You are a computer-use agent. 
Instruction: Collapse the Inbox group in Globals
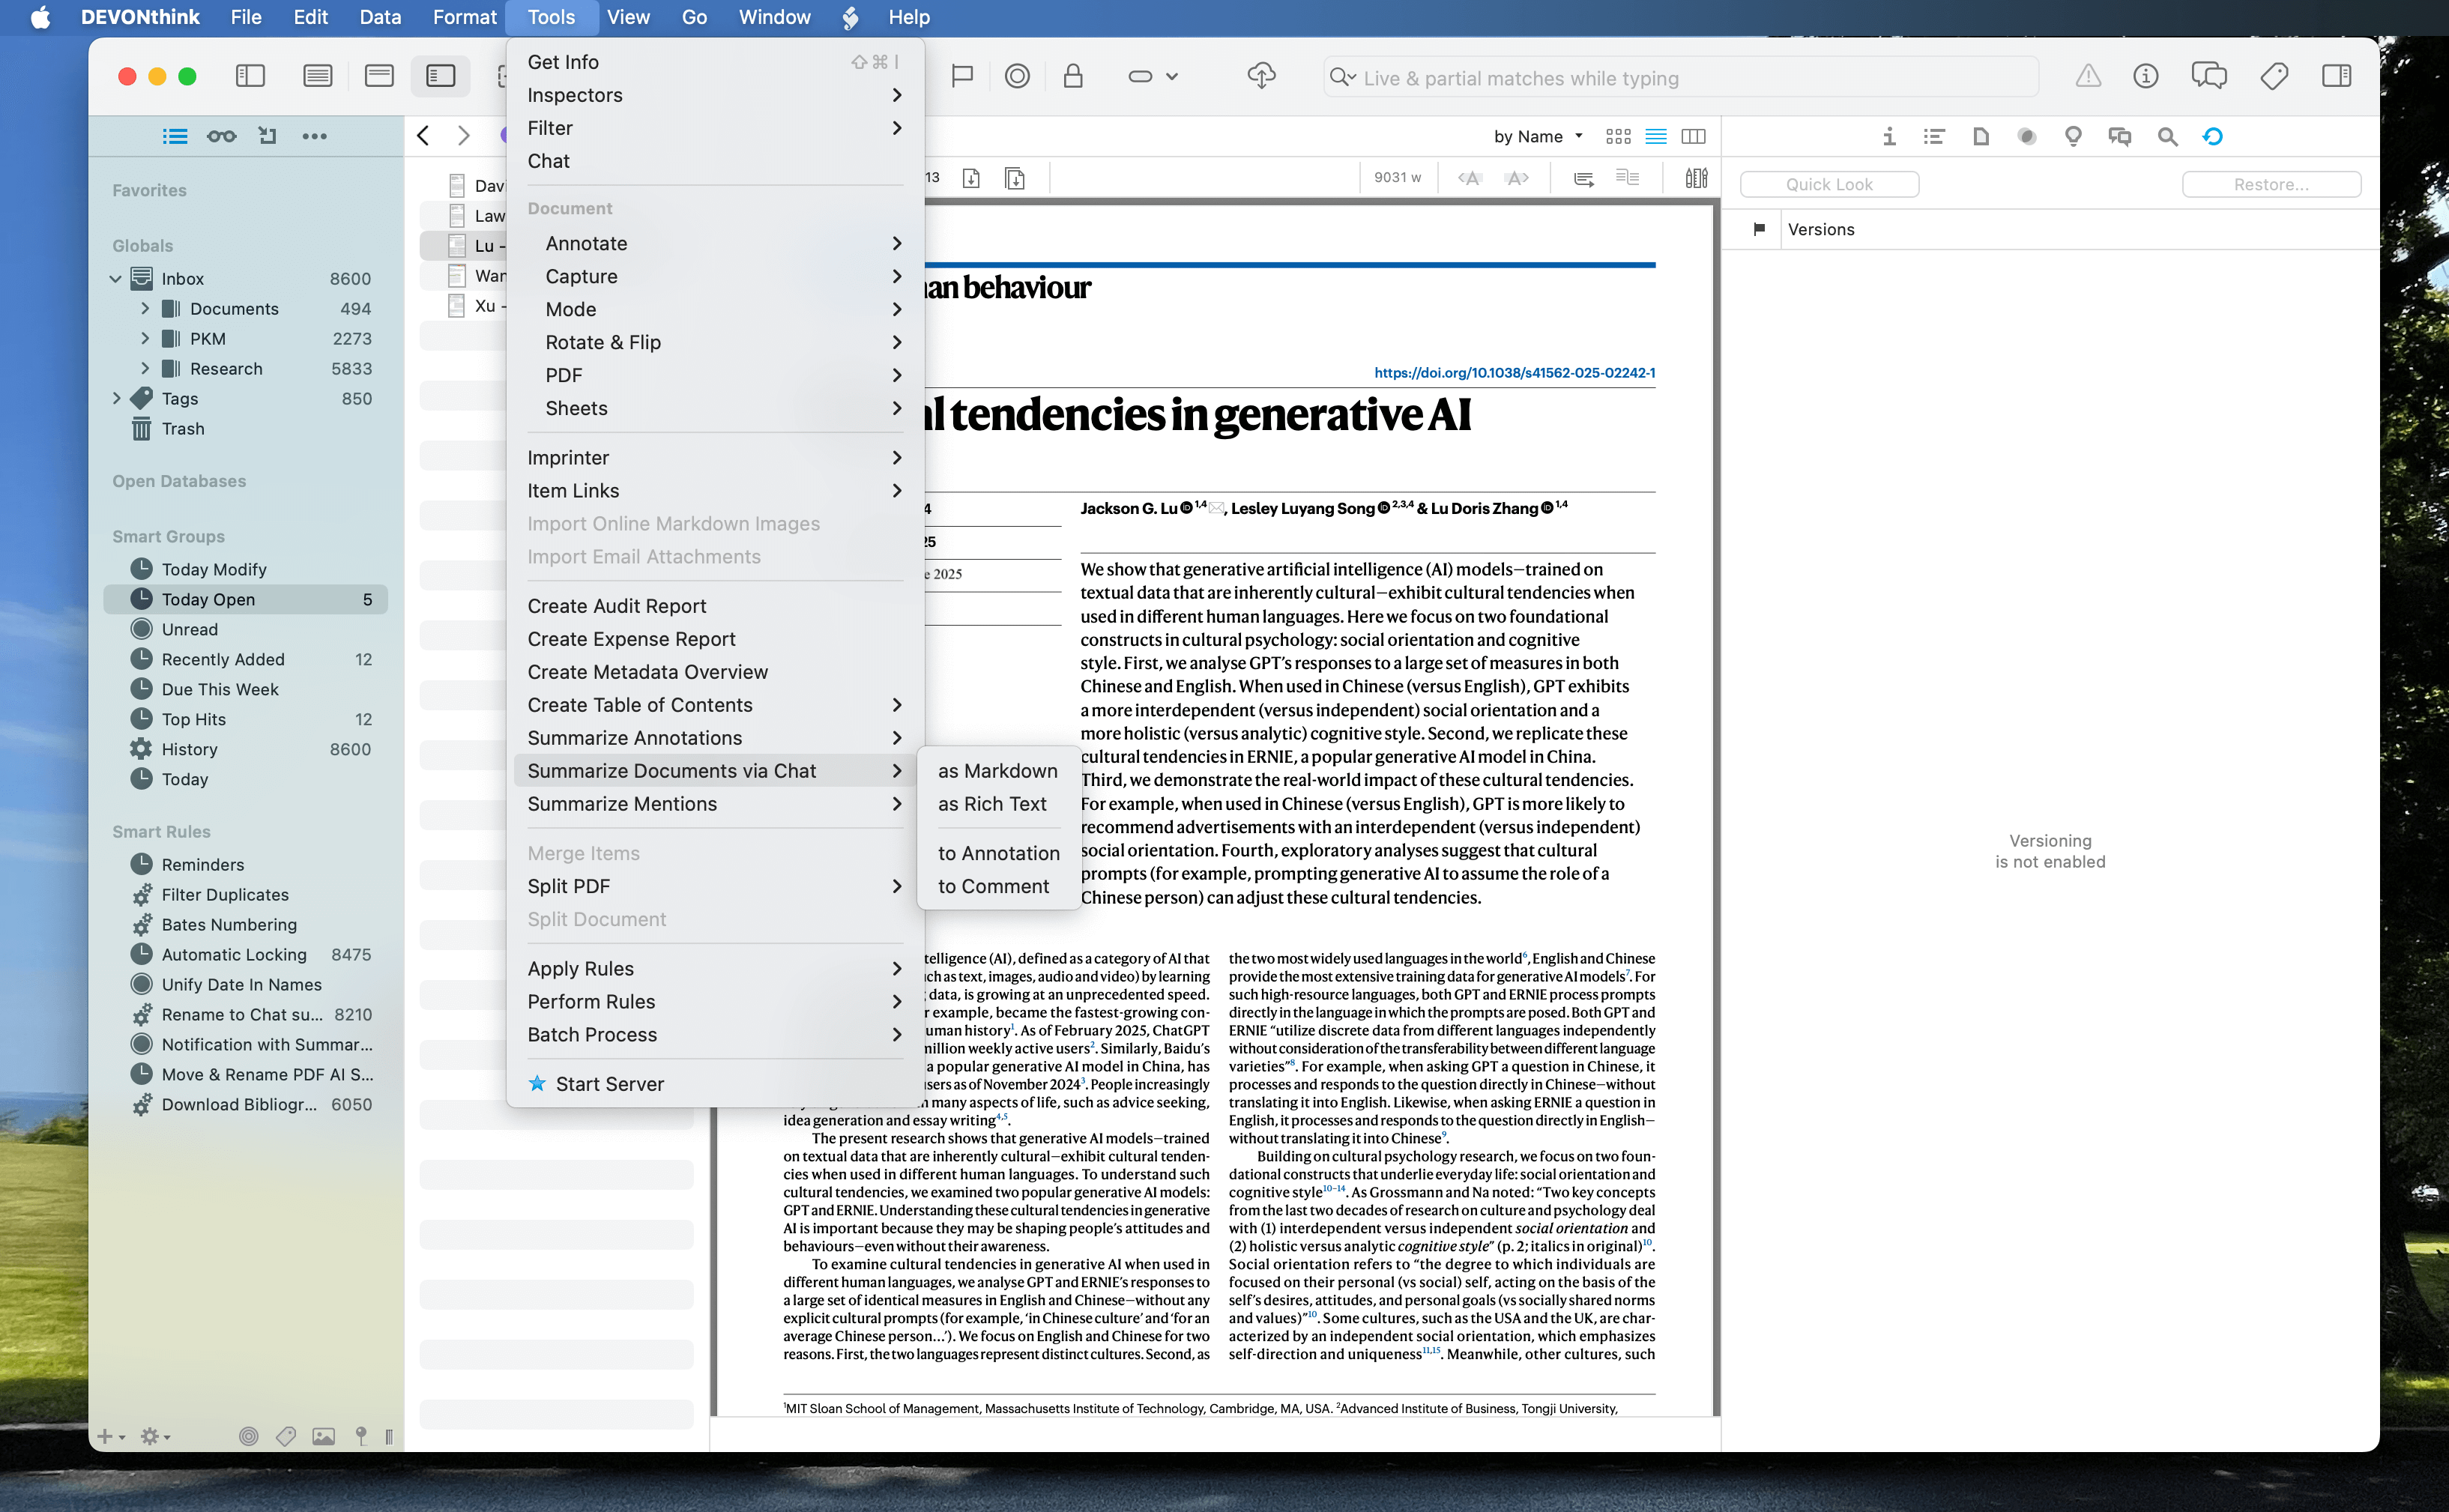click(115, 278)
